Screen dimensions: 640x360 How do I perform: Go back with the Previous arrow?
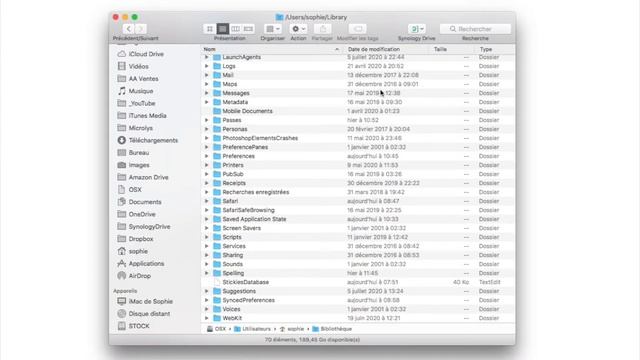[x=129, y=29]
